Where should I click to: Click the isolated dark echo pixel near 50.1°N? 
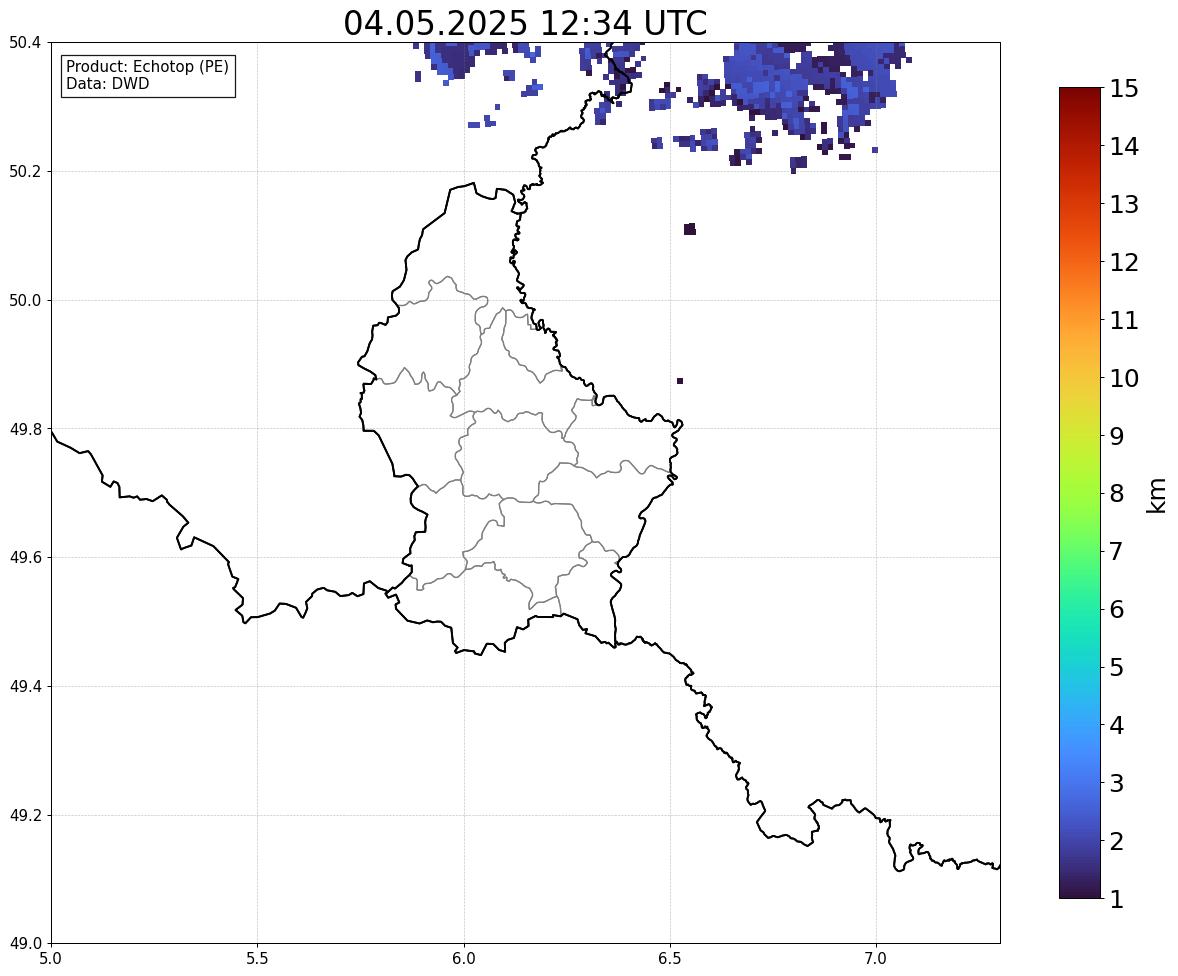click(690, 229)
